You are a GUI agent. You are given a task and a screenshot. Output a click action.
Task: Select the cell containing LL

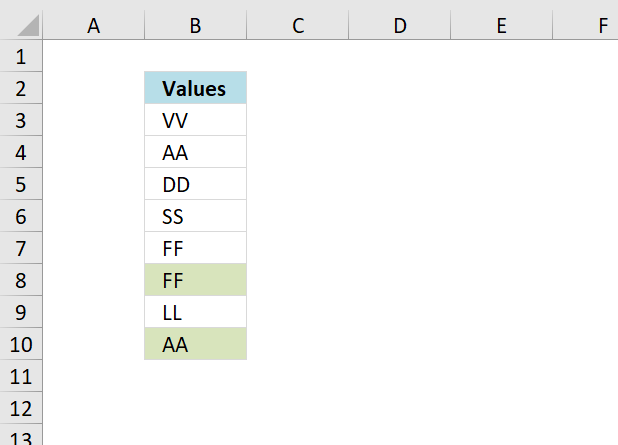coord(195,312)
